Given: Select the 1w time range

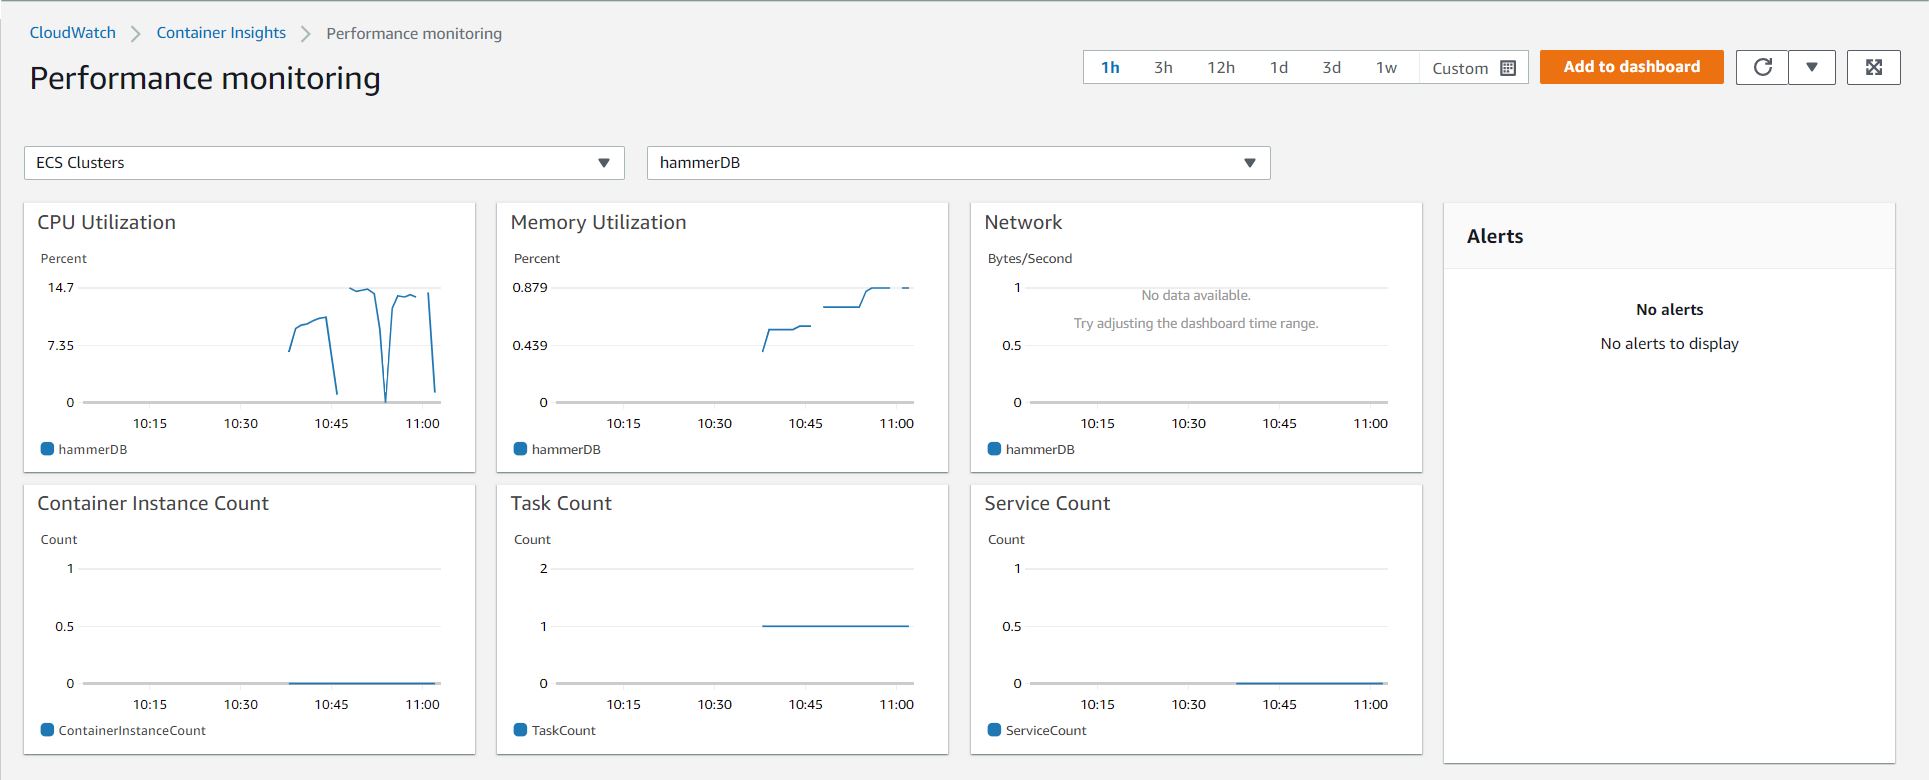Looking at the screenshot, I should (1386, 68).
